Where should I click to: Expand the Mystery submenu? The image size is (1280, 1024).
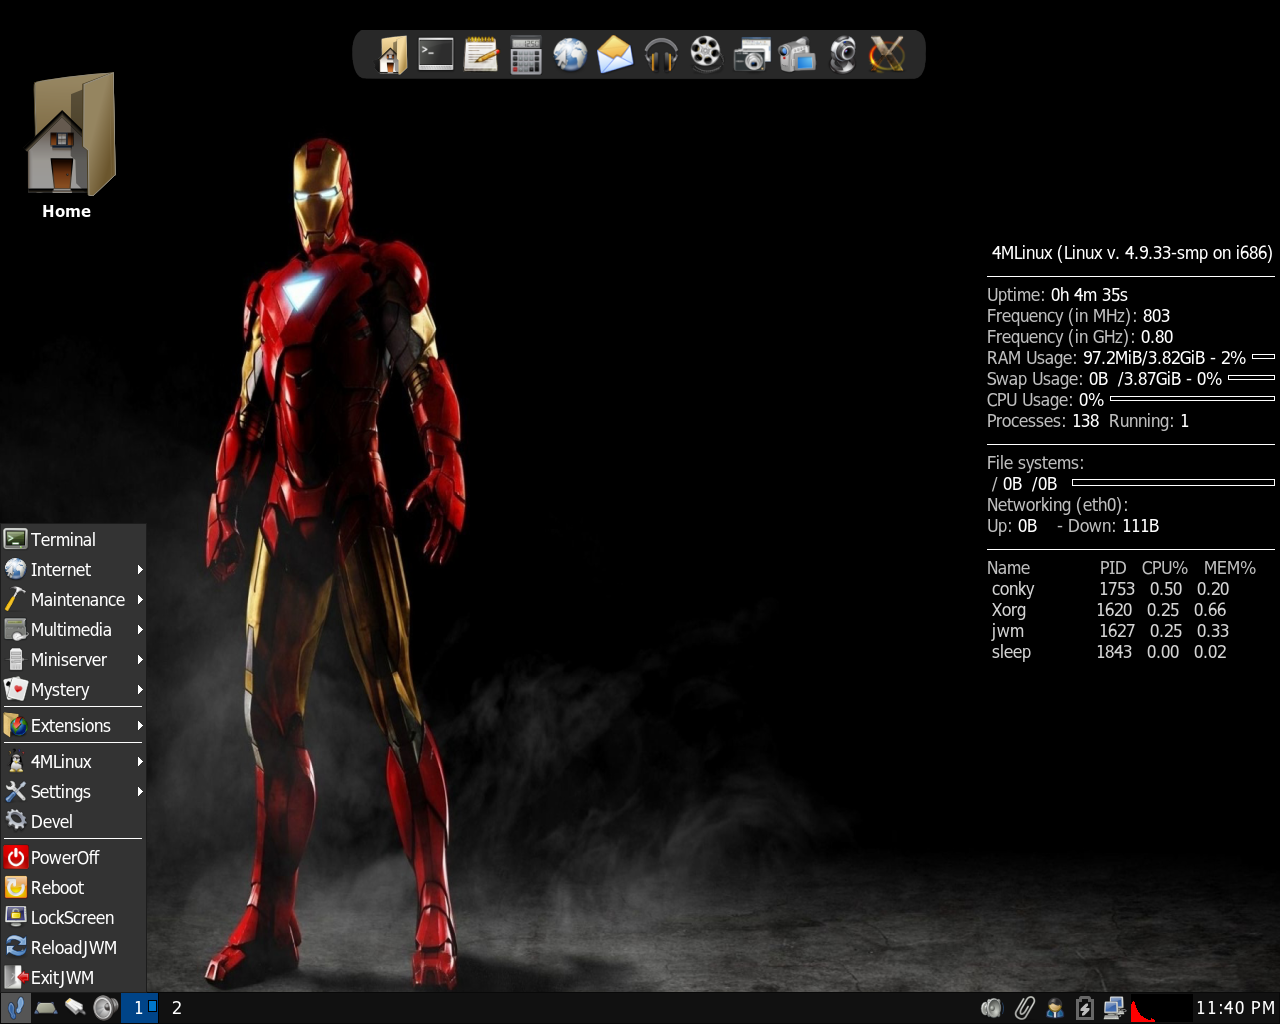tap(73, 689)
